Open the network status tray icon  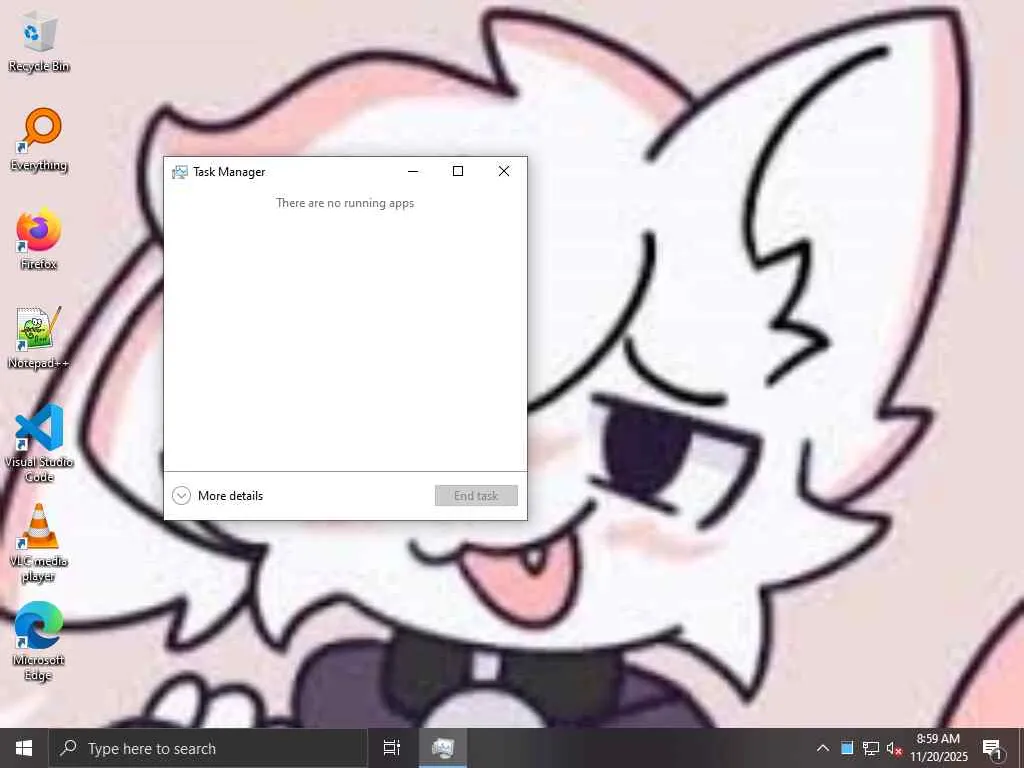pyautogui.click(x=871, y=748)
